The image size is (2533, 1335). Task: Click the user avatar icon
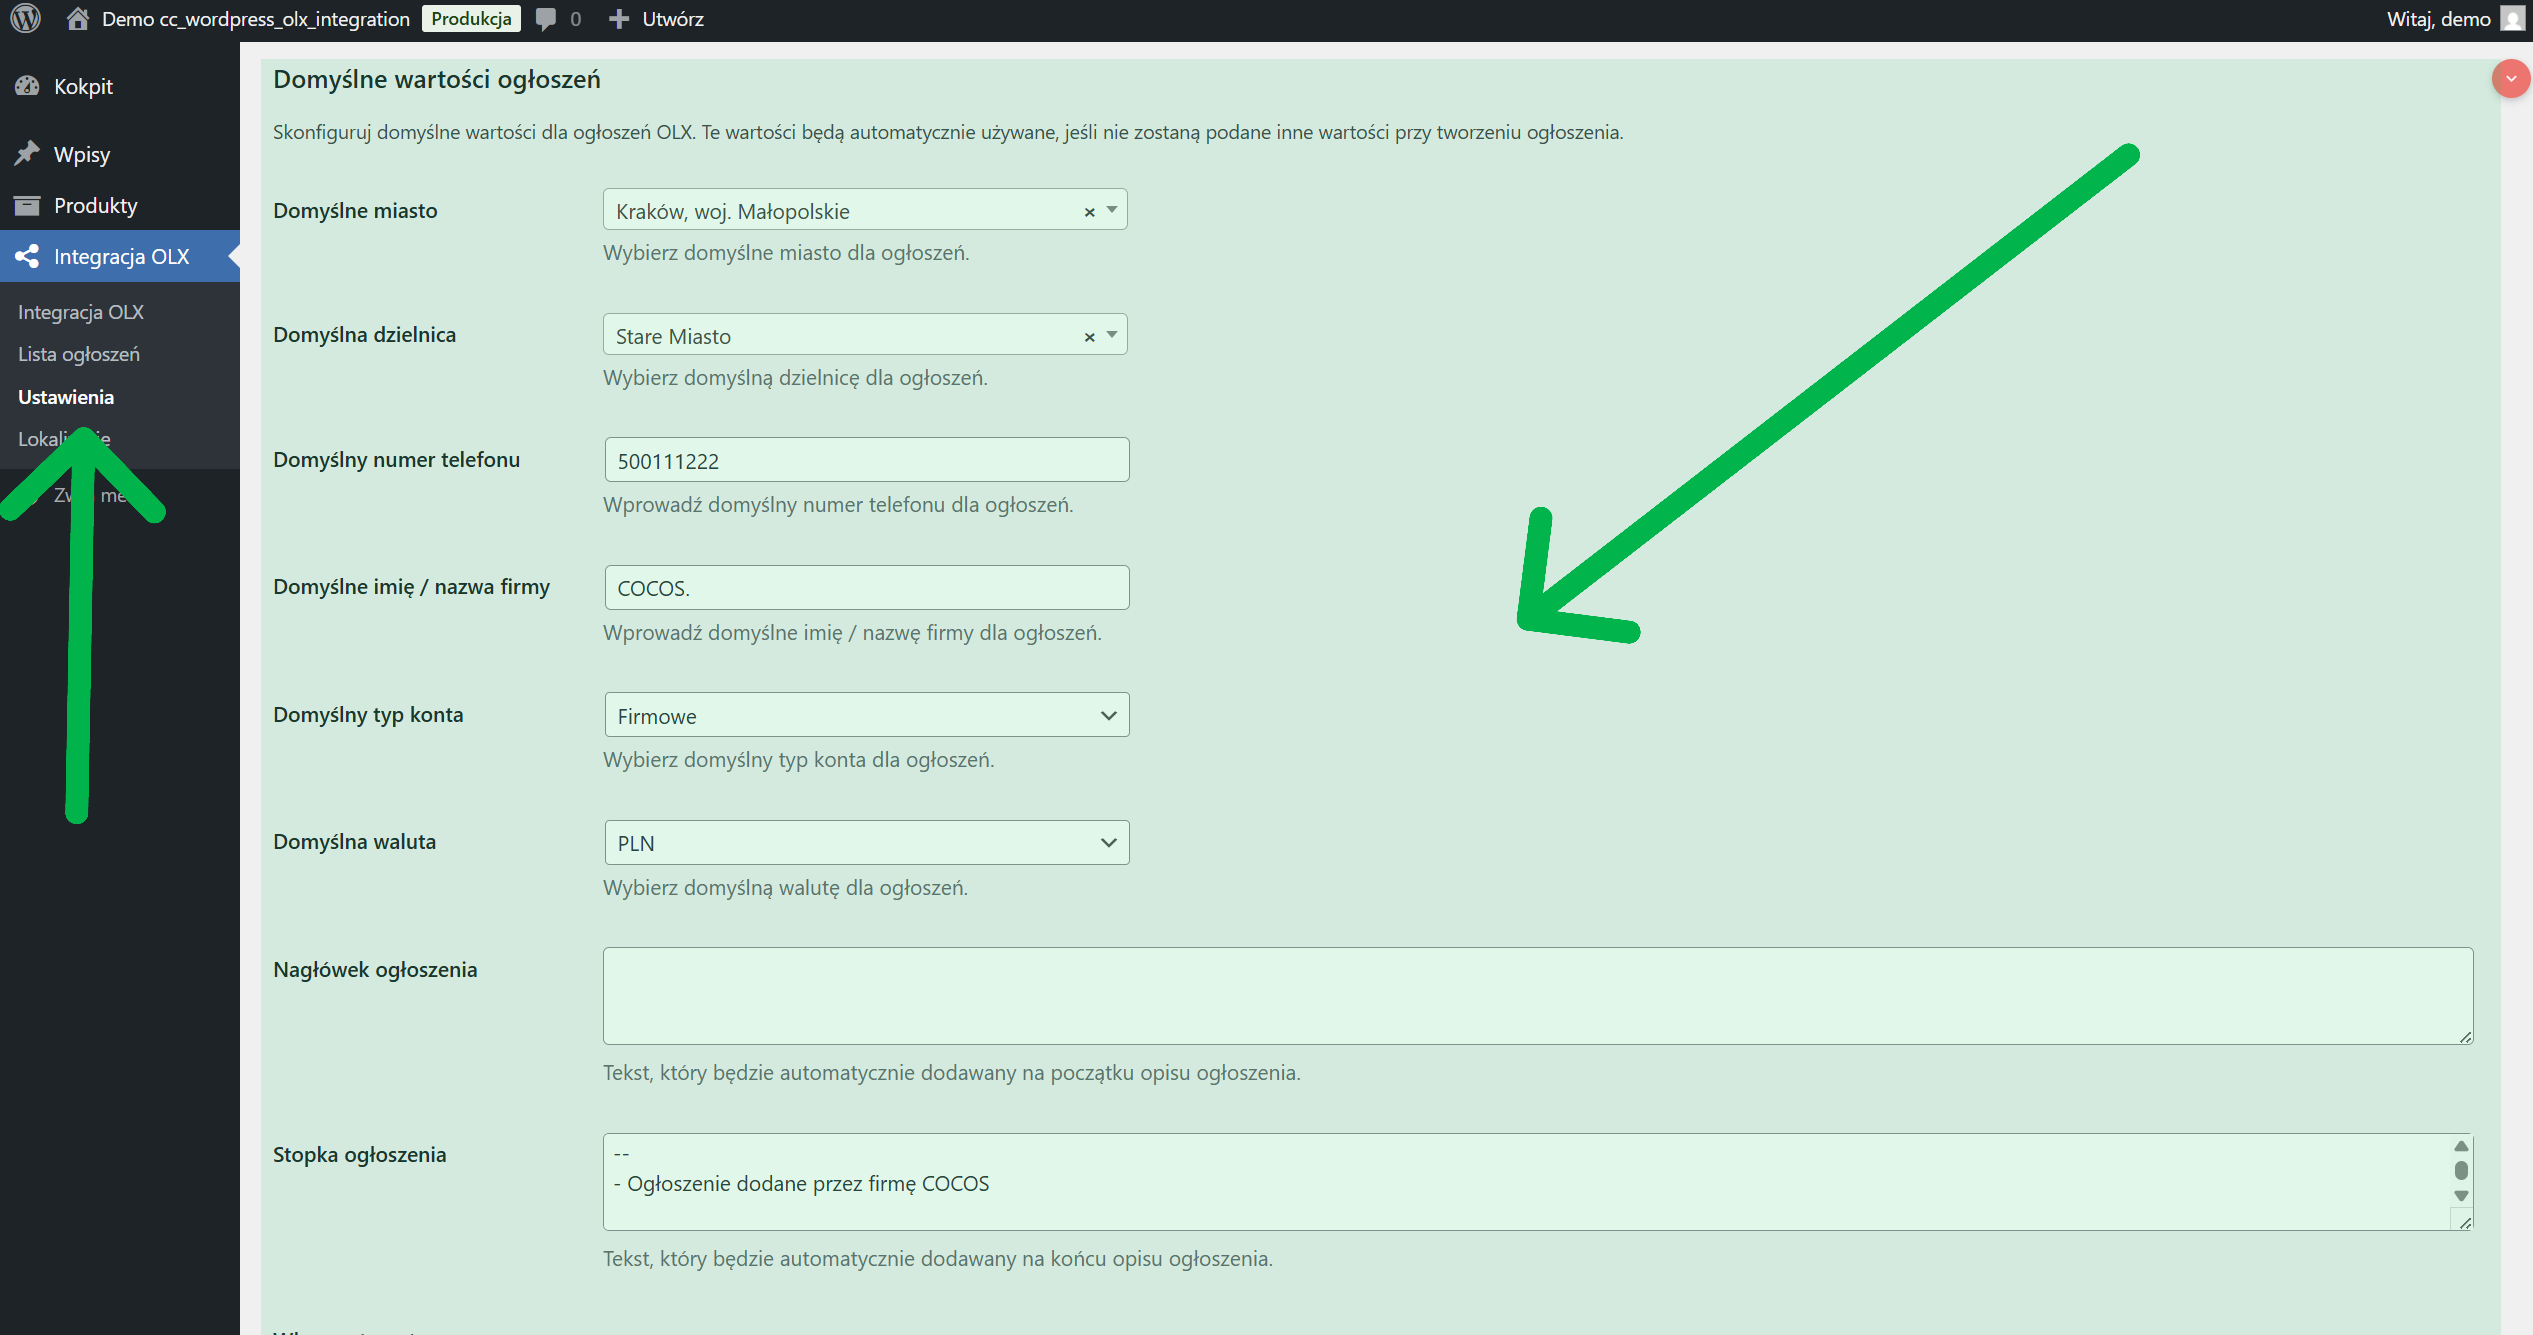tap(2512, 19)
